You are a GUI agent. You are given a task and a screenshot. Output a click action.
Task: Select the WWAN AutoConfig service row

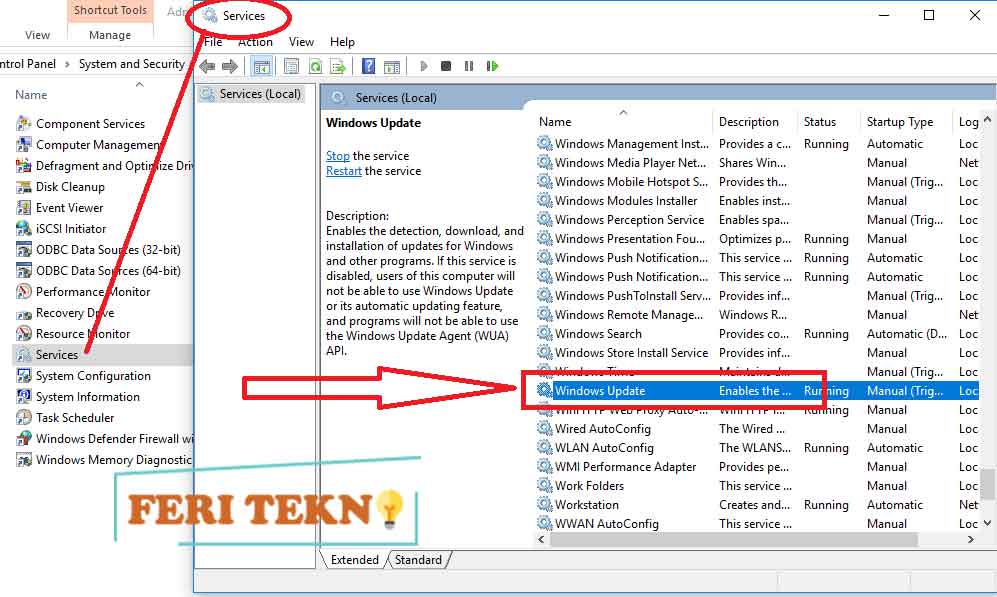coord(757,524)
